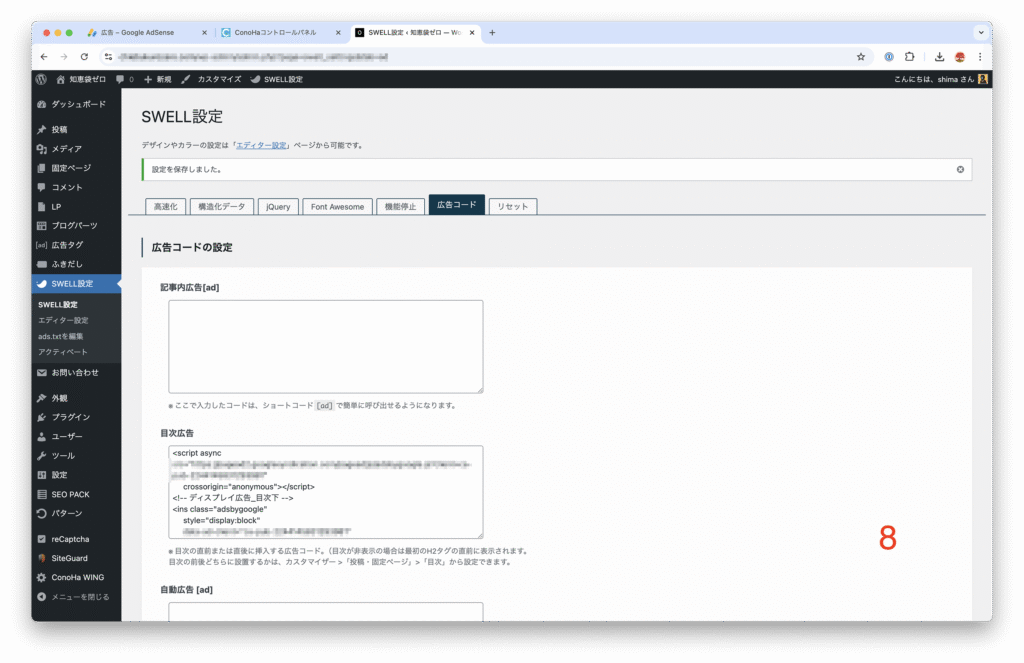This screenshot has height=663, width=1024.
Task: Switch to 機能停止 tab
Action: click(x=400, y=206)
